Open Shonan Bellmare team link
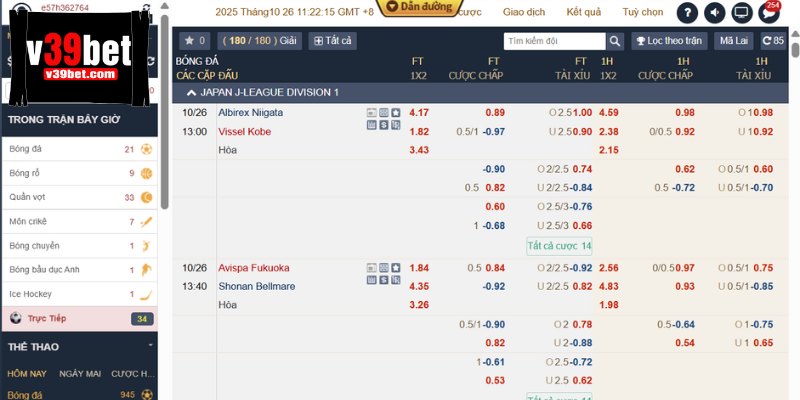The image size is (800, 400). tap(257, 286)
